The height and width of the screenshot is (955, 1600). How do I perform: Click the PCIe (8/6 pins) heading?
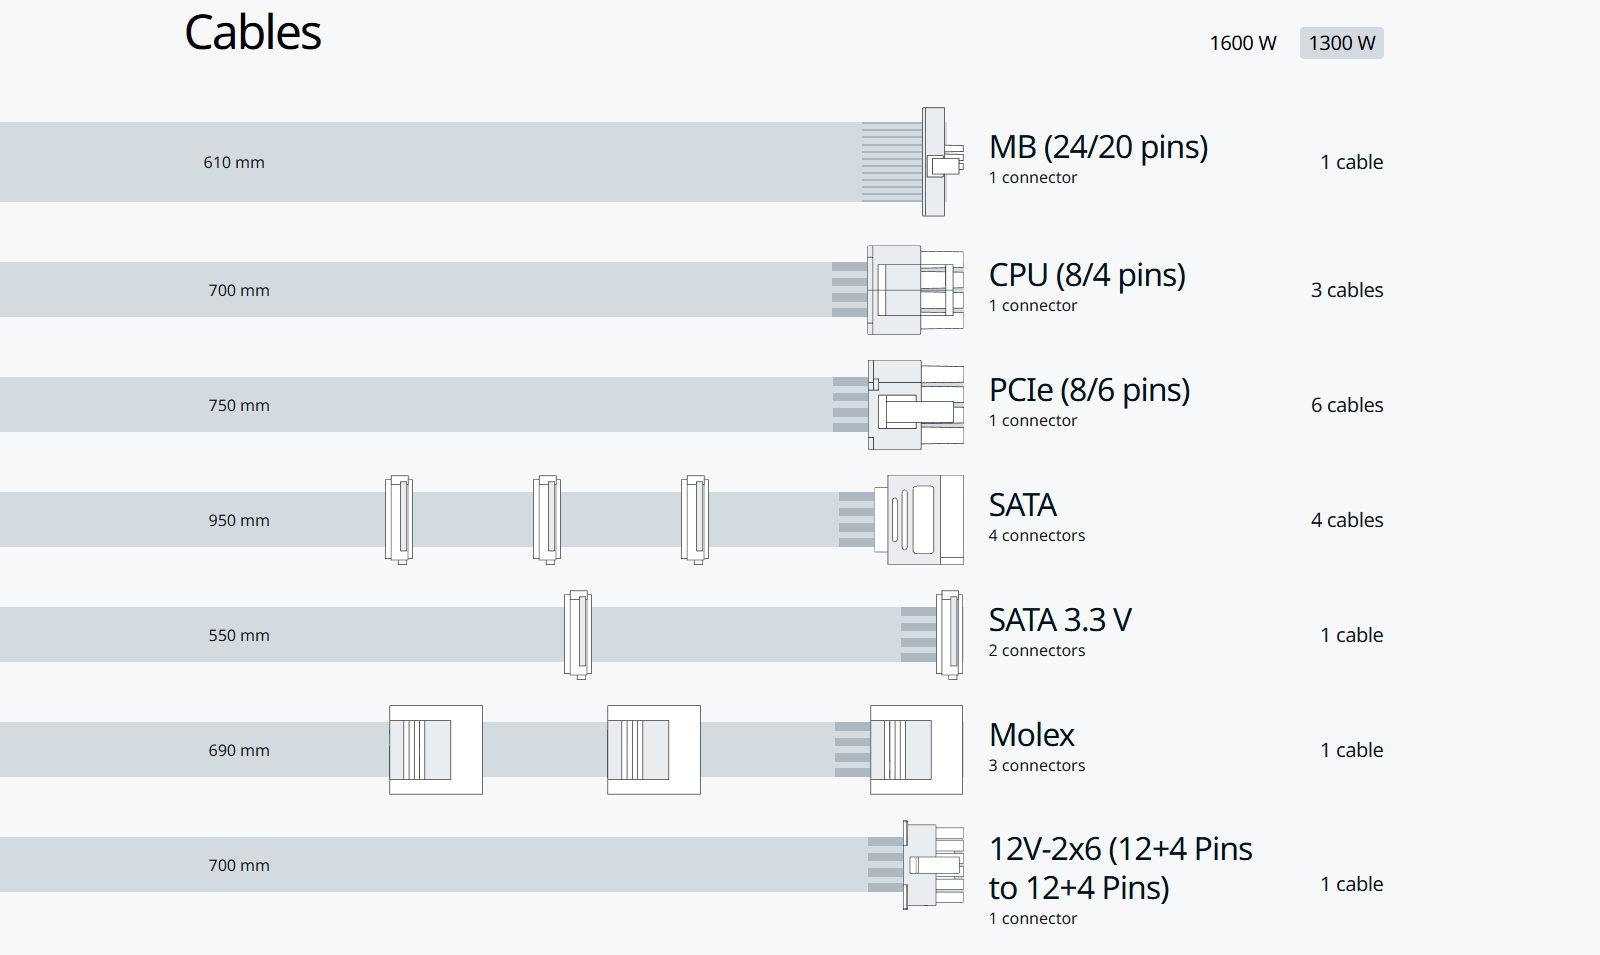1089,390
